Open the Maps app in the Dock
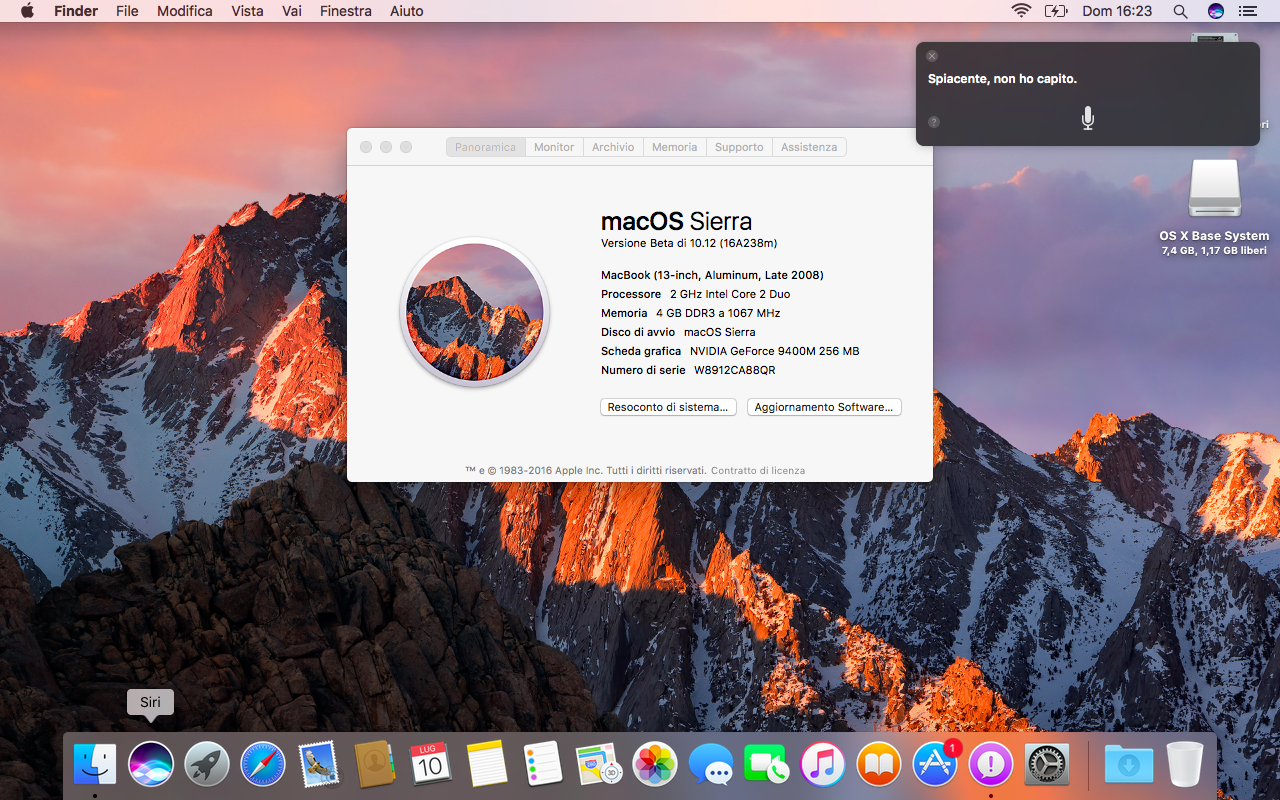The height and width of the screenshot is (800, 1280). tap(599, 765)
